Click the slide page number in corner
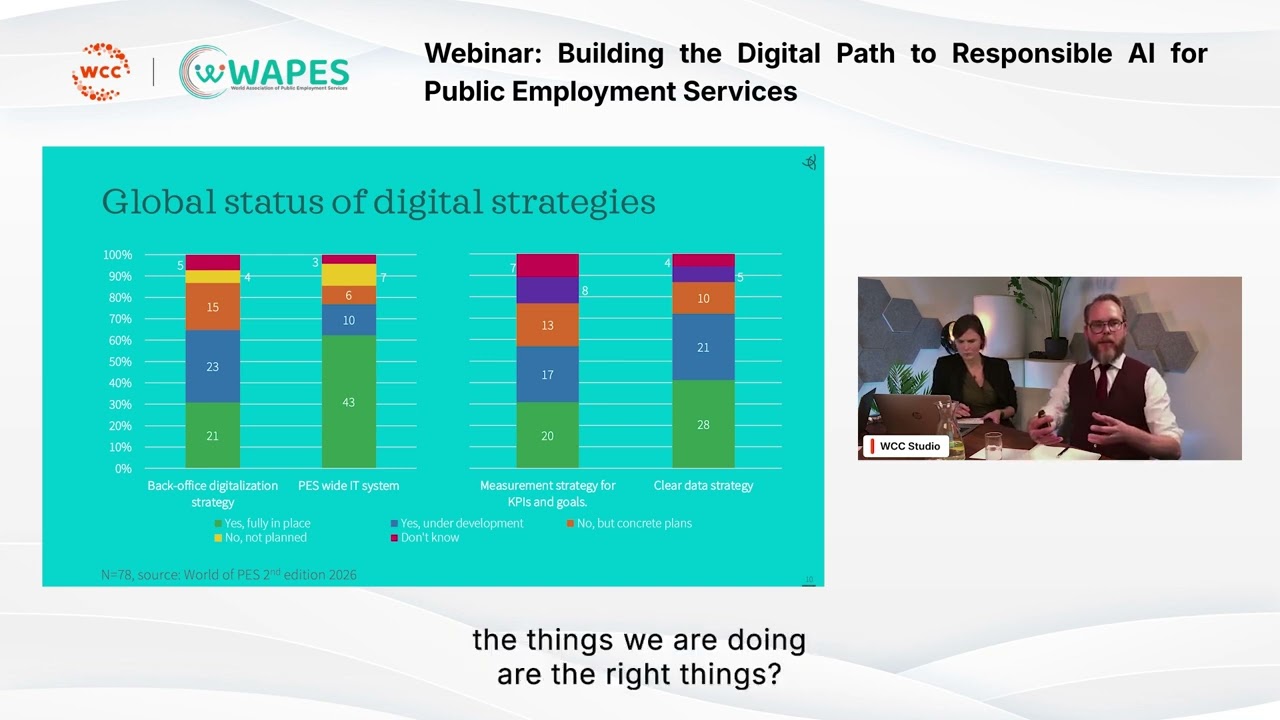The height and width of the screenshot is (720, 1280). (810, 580)
